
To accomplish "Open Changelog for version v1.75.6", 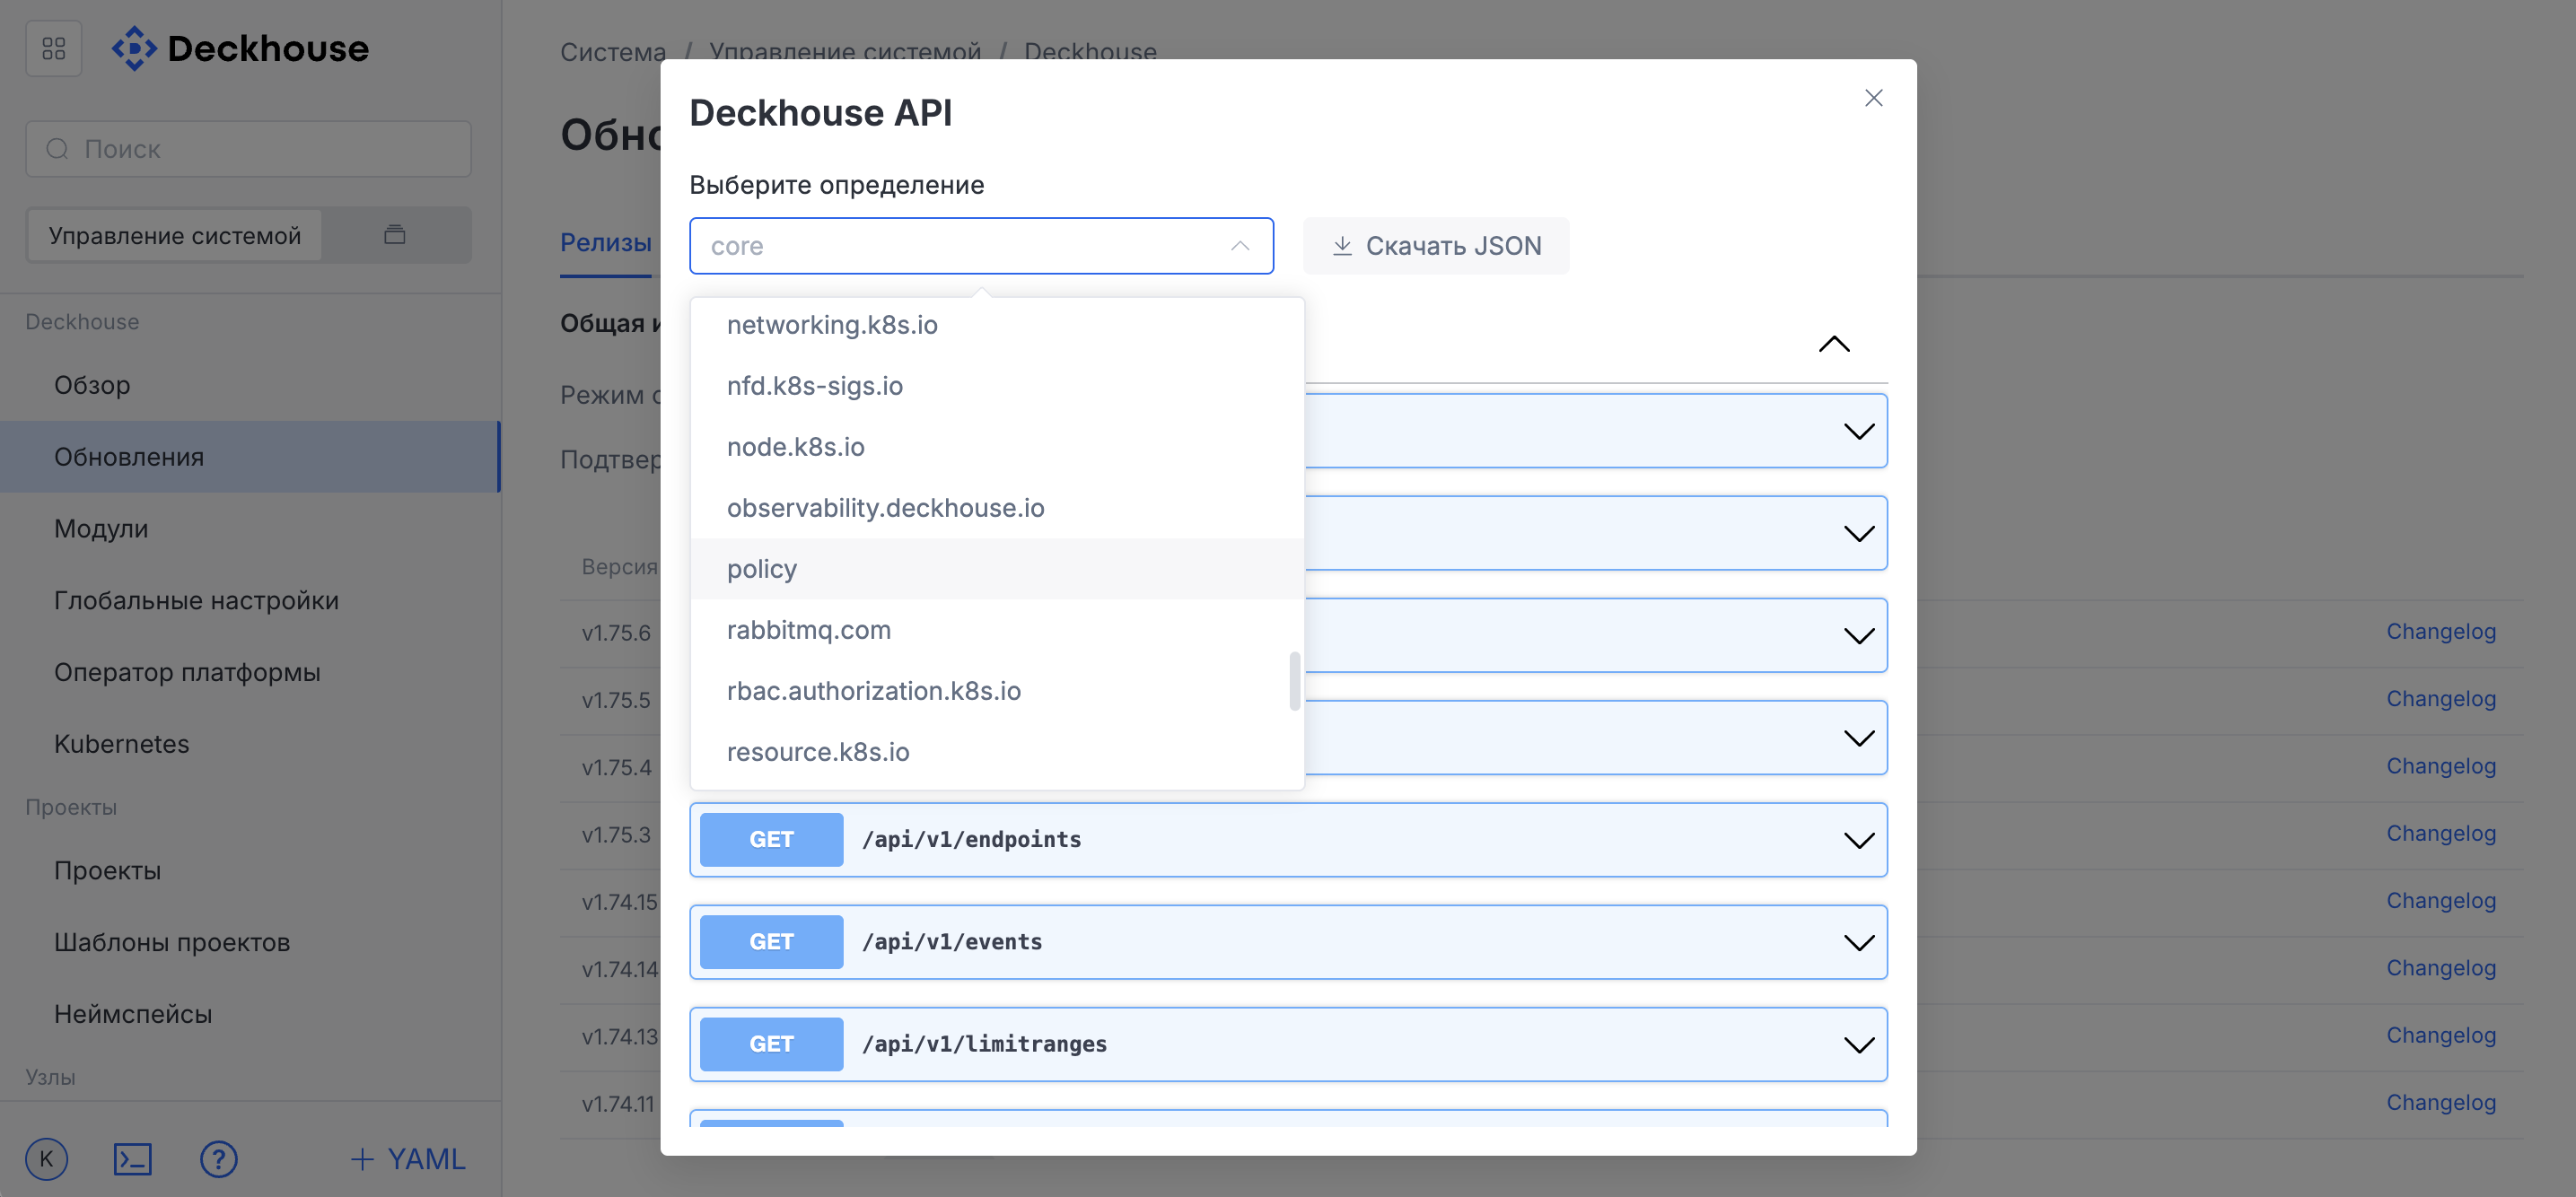I will (2441, 632).
